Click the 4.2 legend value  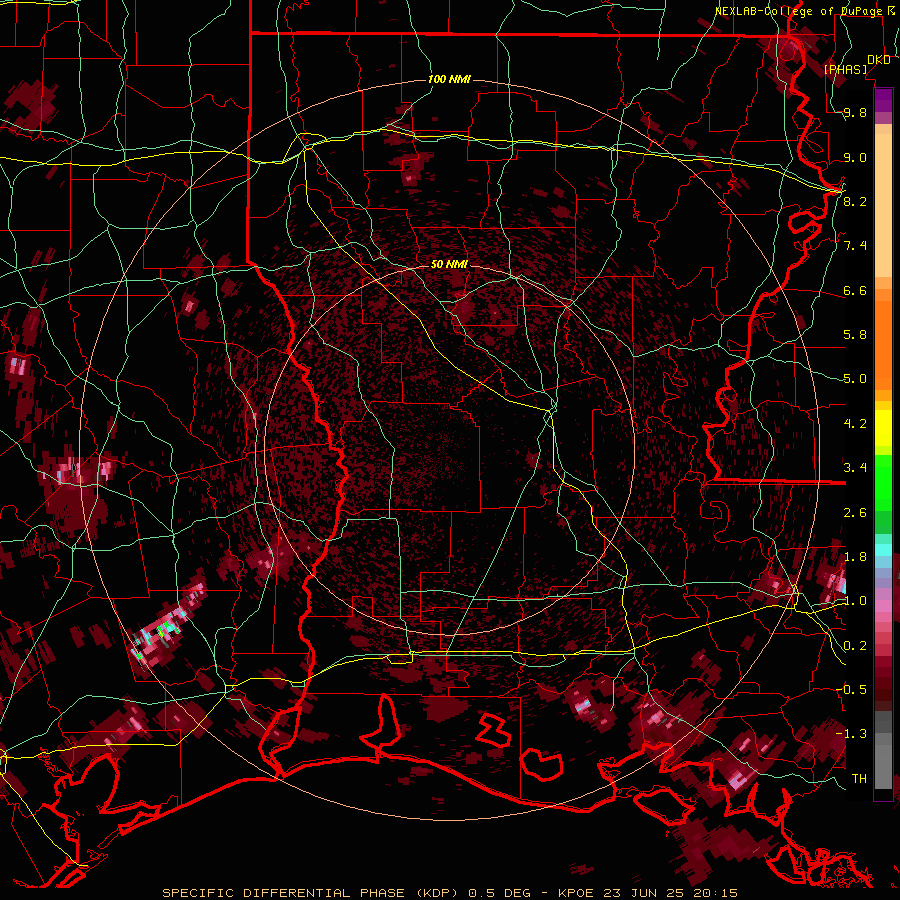[x=855, y=424]
